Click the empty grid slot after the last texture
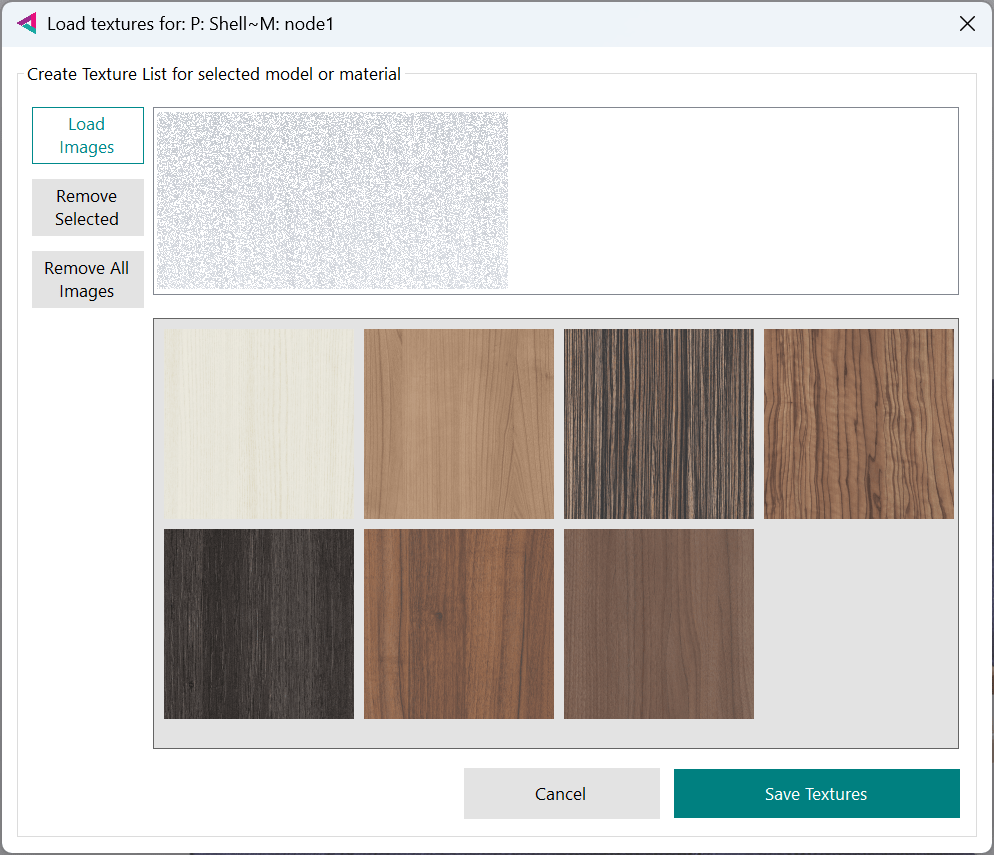Image resolution: width=994 pixels, height=855 pixels. [x=859, y=624]
